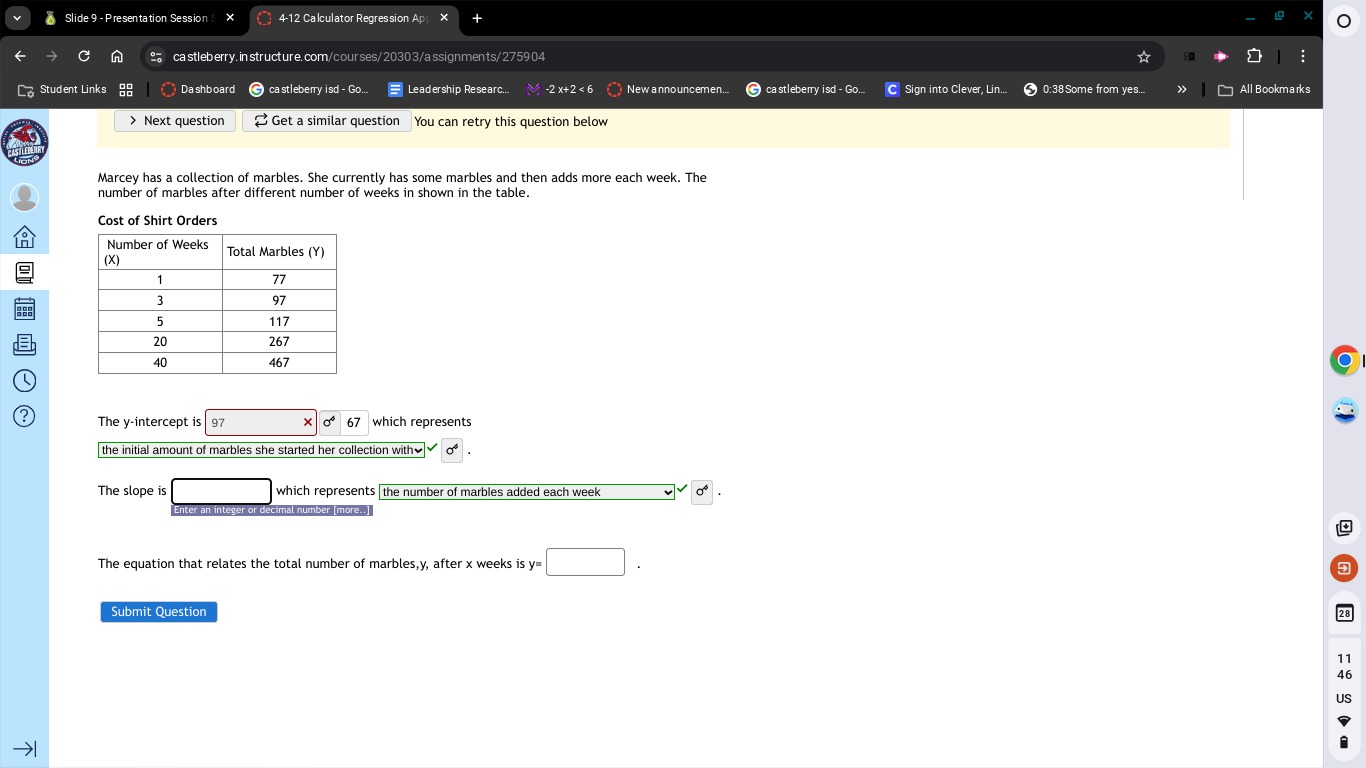Open Account avatar in Canvas sidebar
Screen dimensions: 1366x768
pos(24,197)
